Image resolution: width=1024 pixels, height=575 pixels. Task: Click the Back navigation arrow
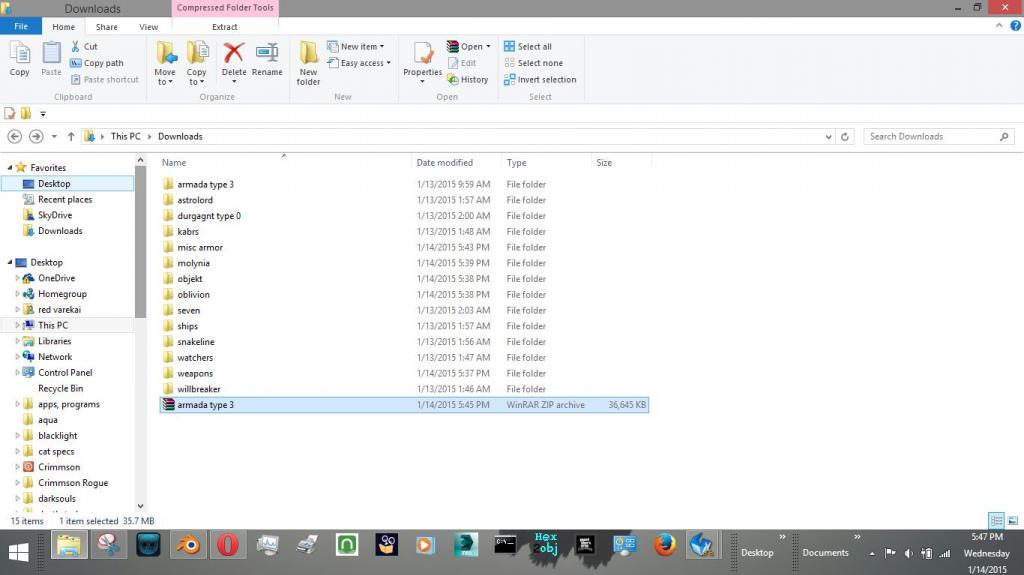[14, 137]
